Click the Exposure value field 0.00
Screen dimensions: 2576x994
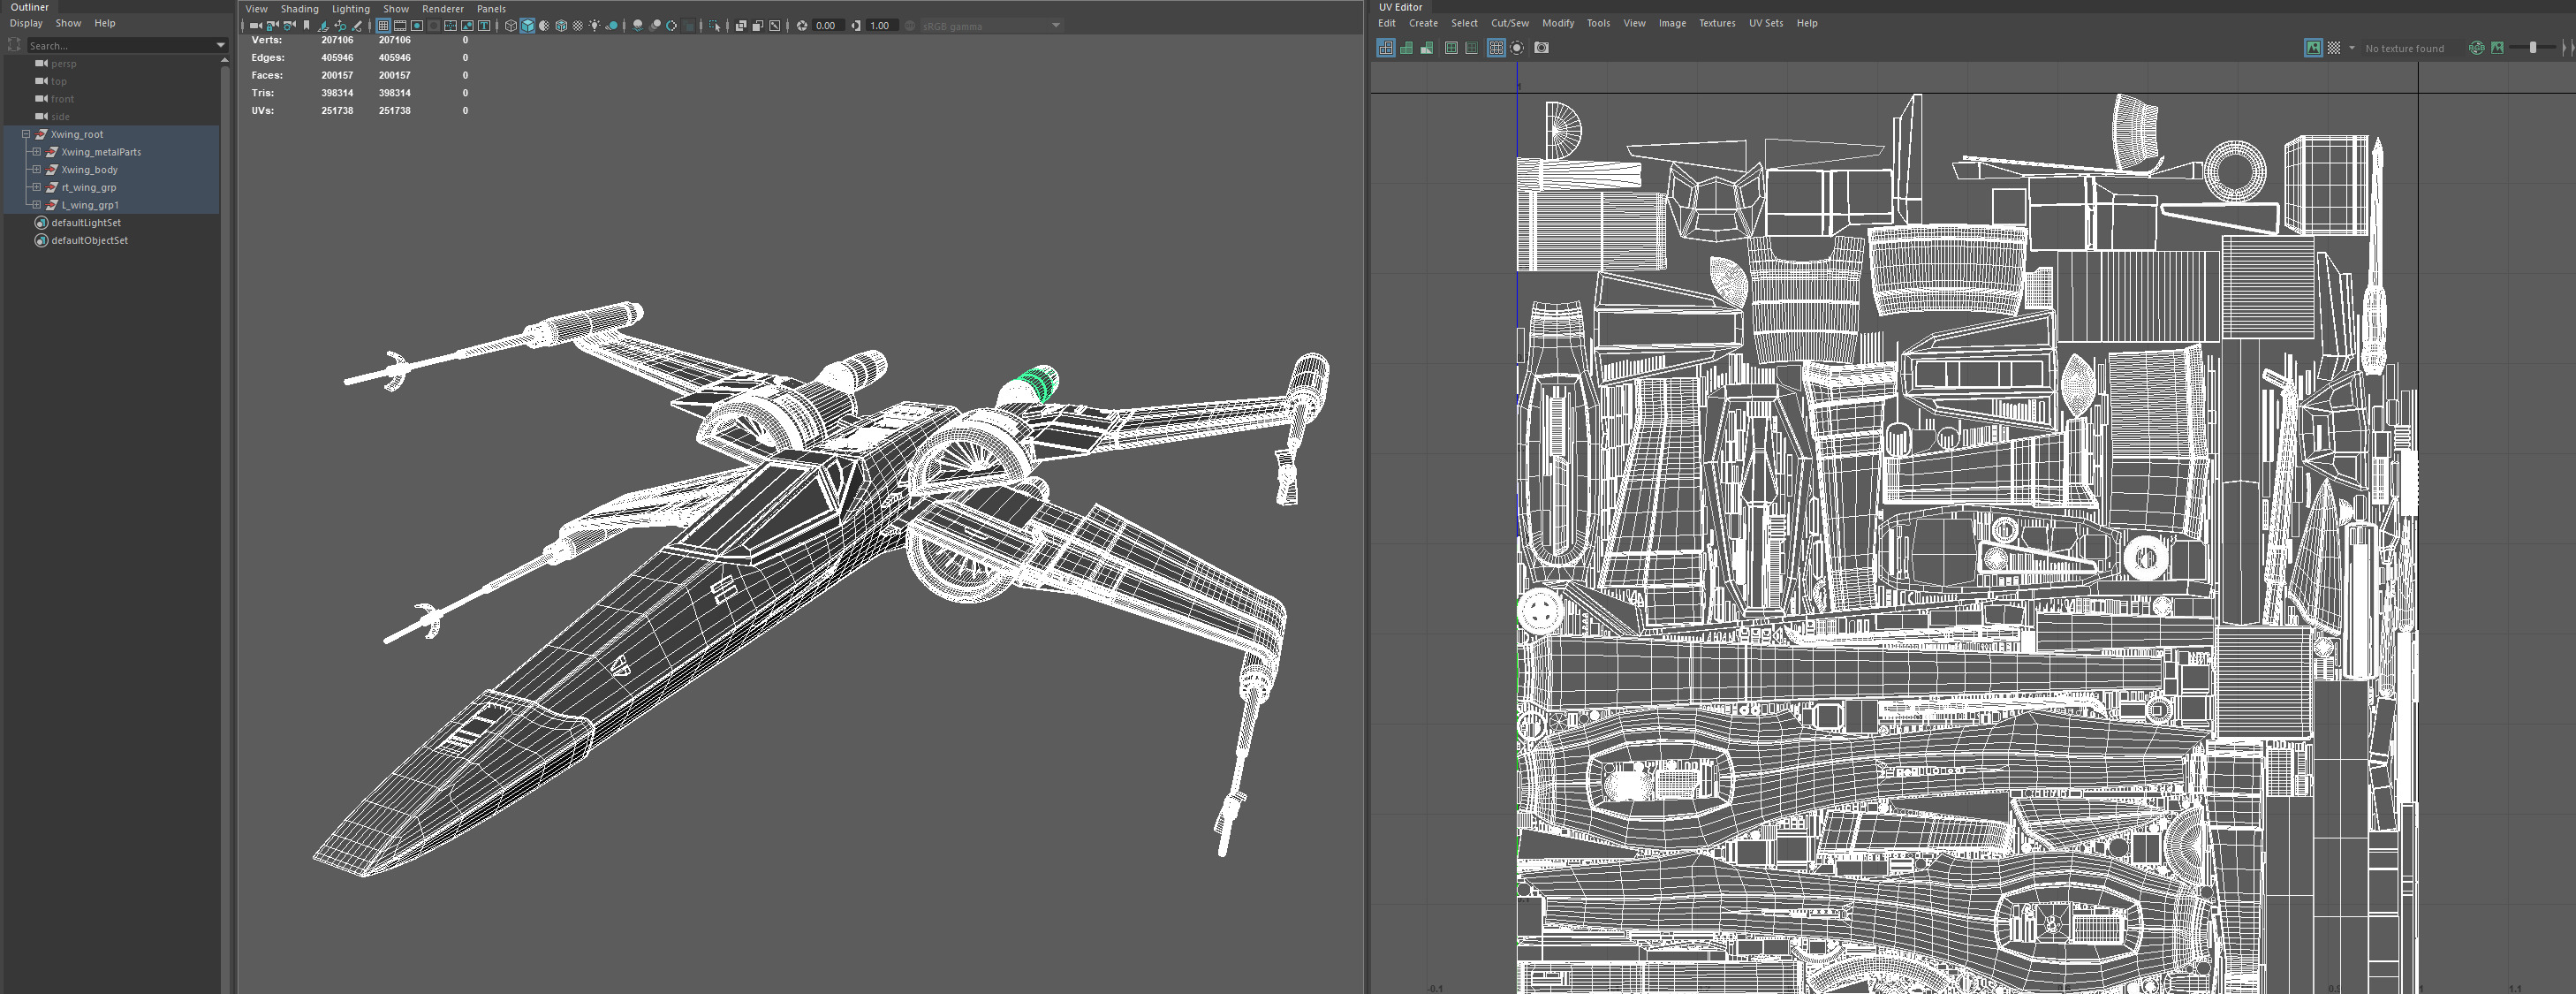[x=828, y=25]
